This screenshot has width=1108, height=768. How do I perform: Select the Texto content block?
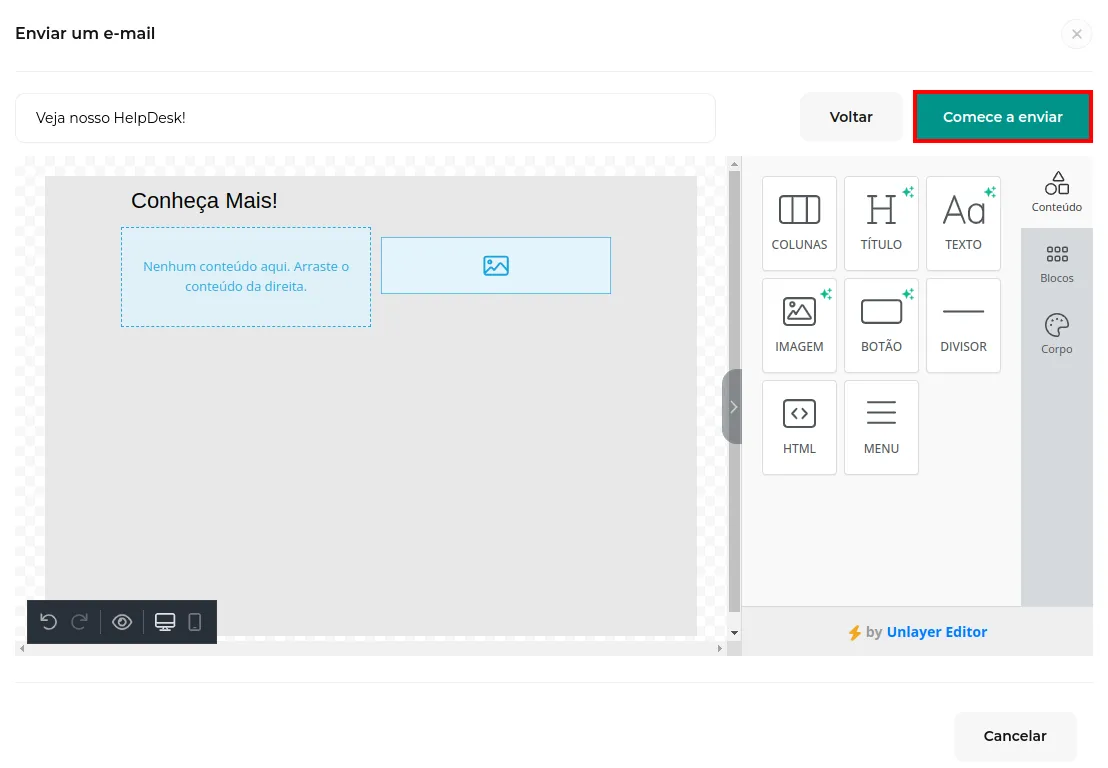[963, 223]
